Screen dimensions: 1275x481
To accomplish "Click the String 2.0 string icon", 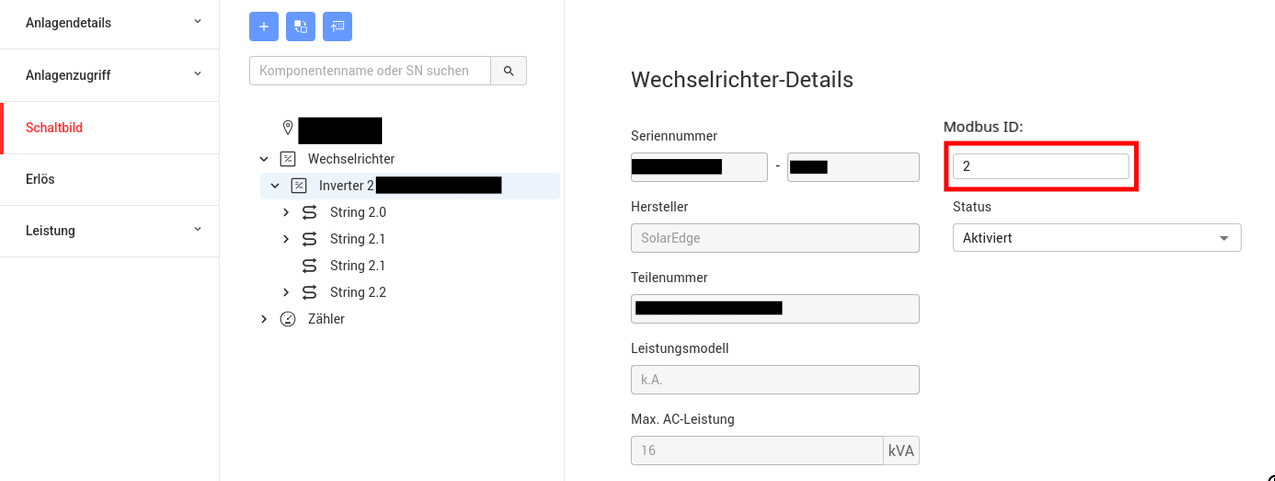I will click(x=309, y=212).
